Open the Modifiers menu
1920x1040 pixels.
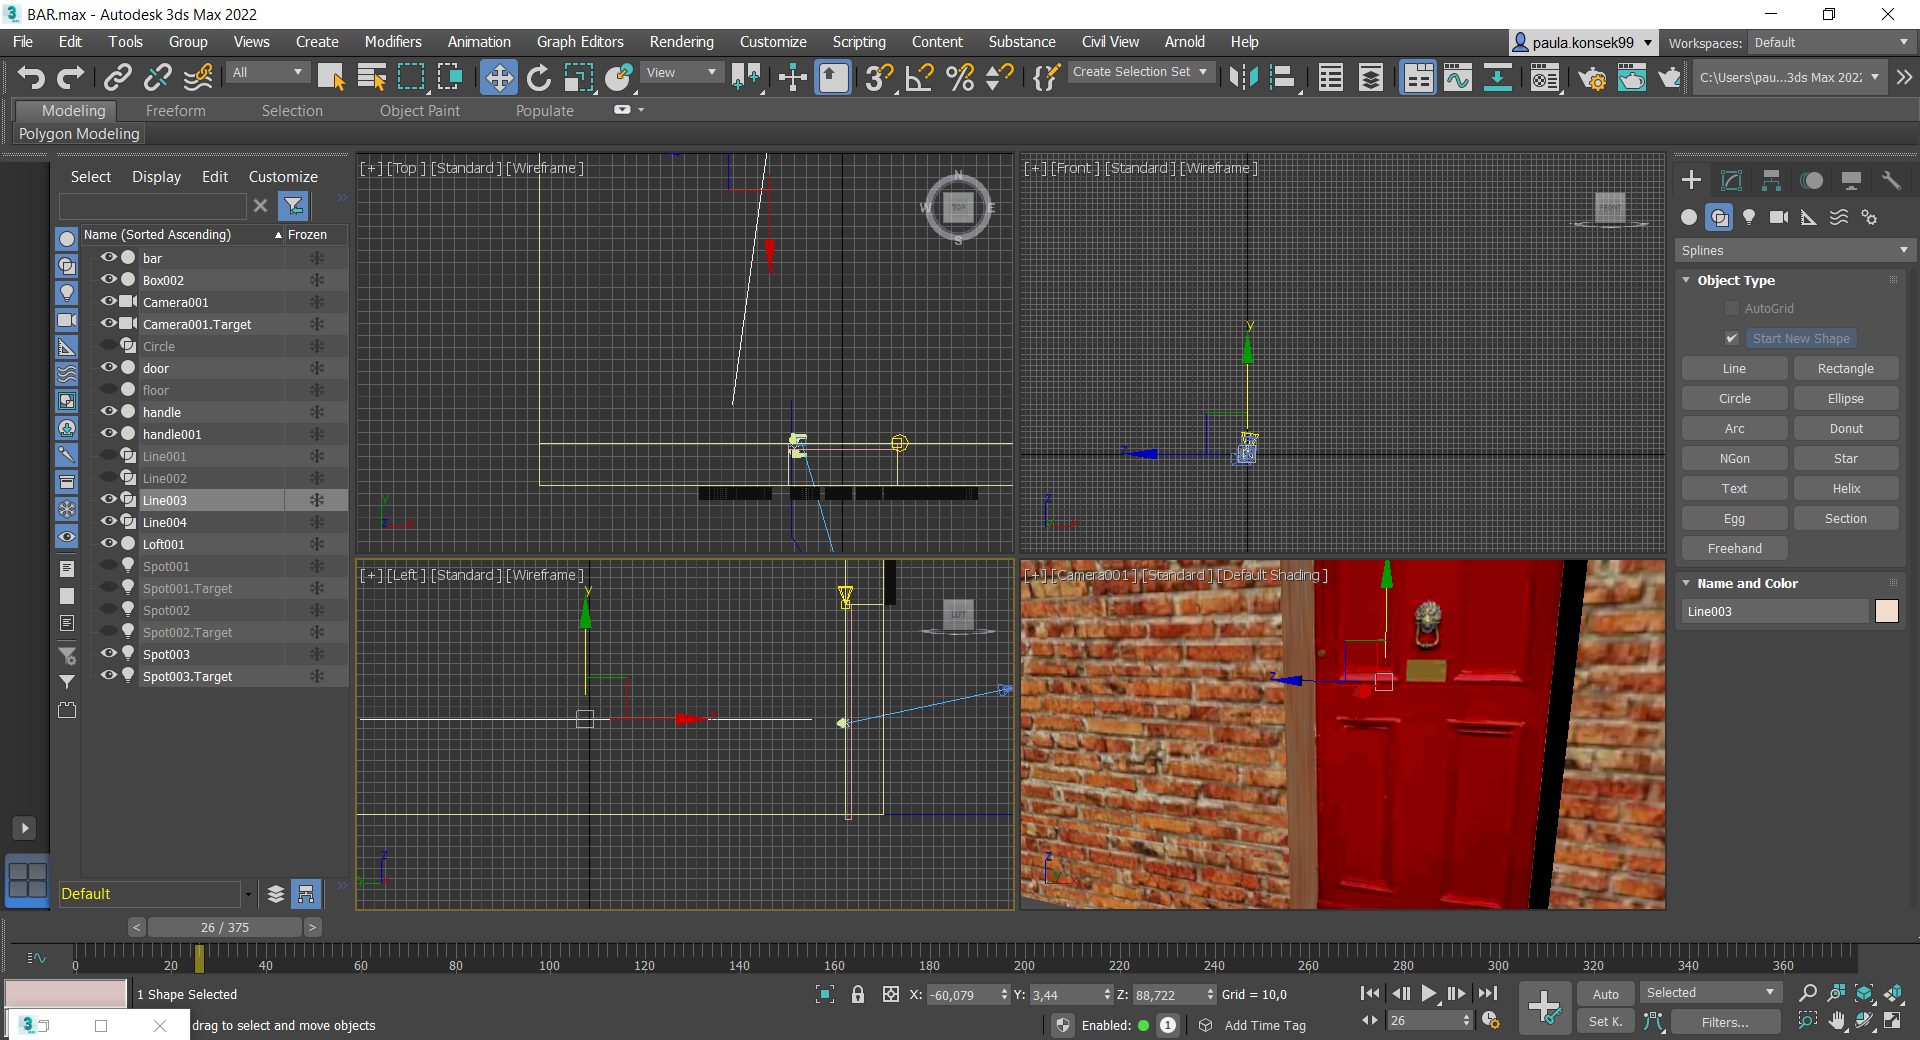point(393,42)
